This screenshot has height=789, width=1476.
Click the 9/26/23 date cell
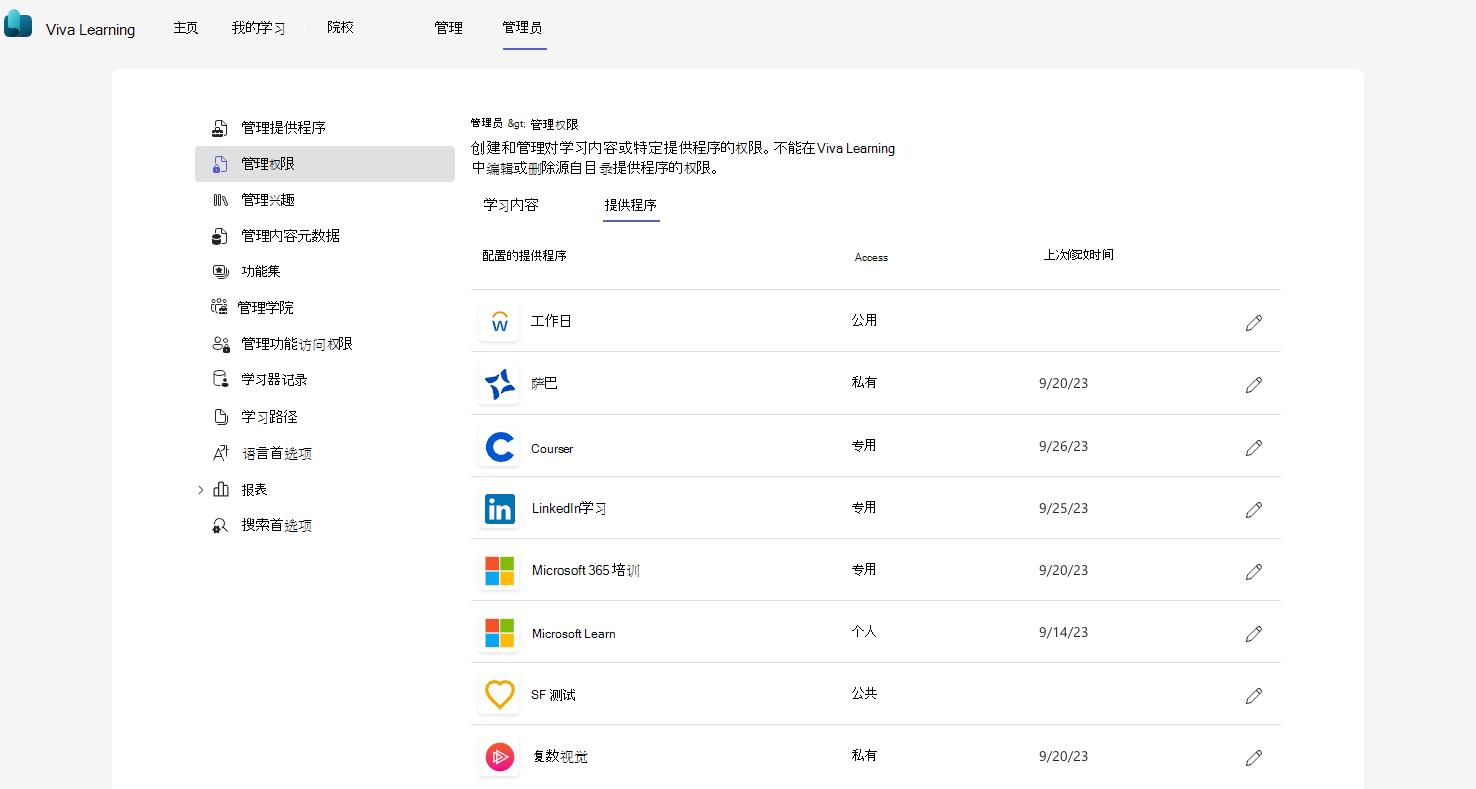pos(1064,446)
